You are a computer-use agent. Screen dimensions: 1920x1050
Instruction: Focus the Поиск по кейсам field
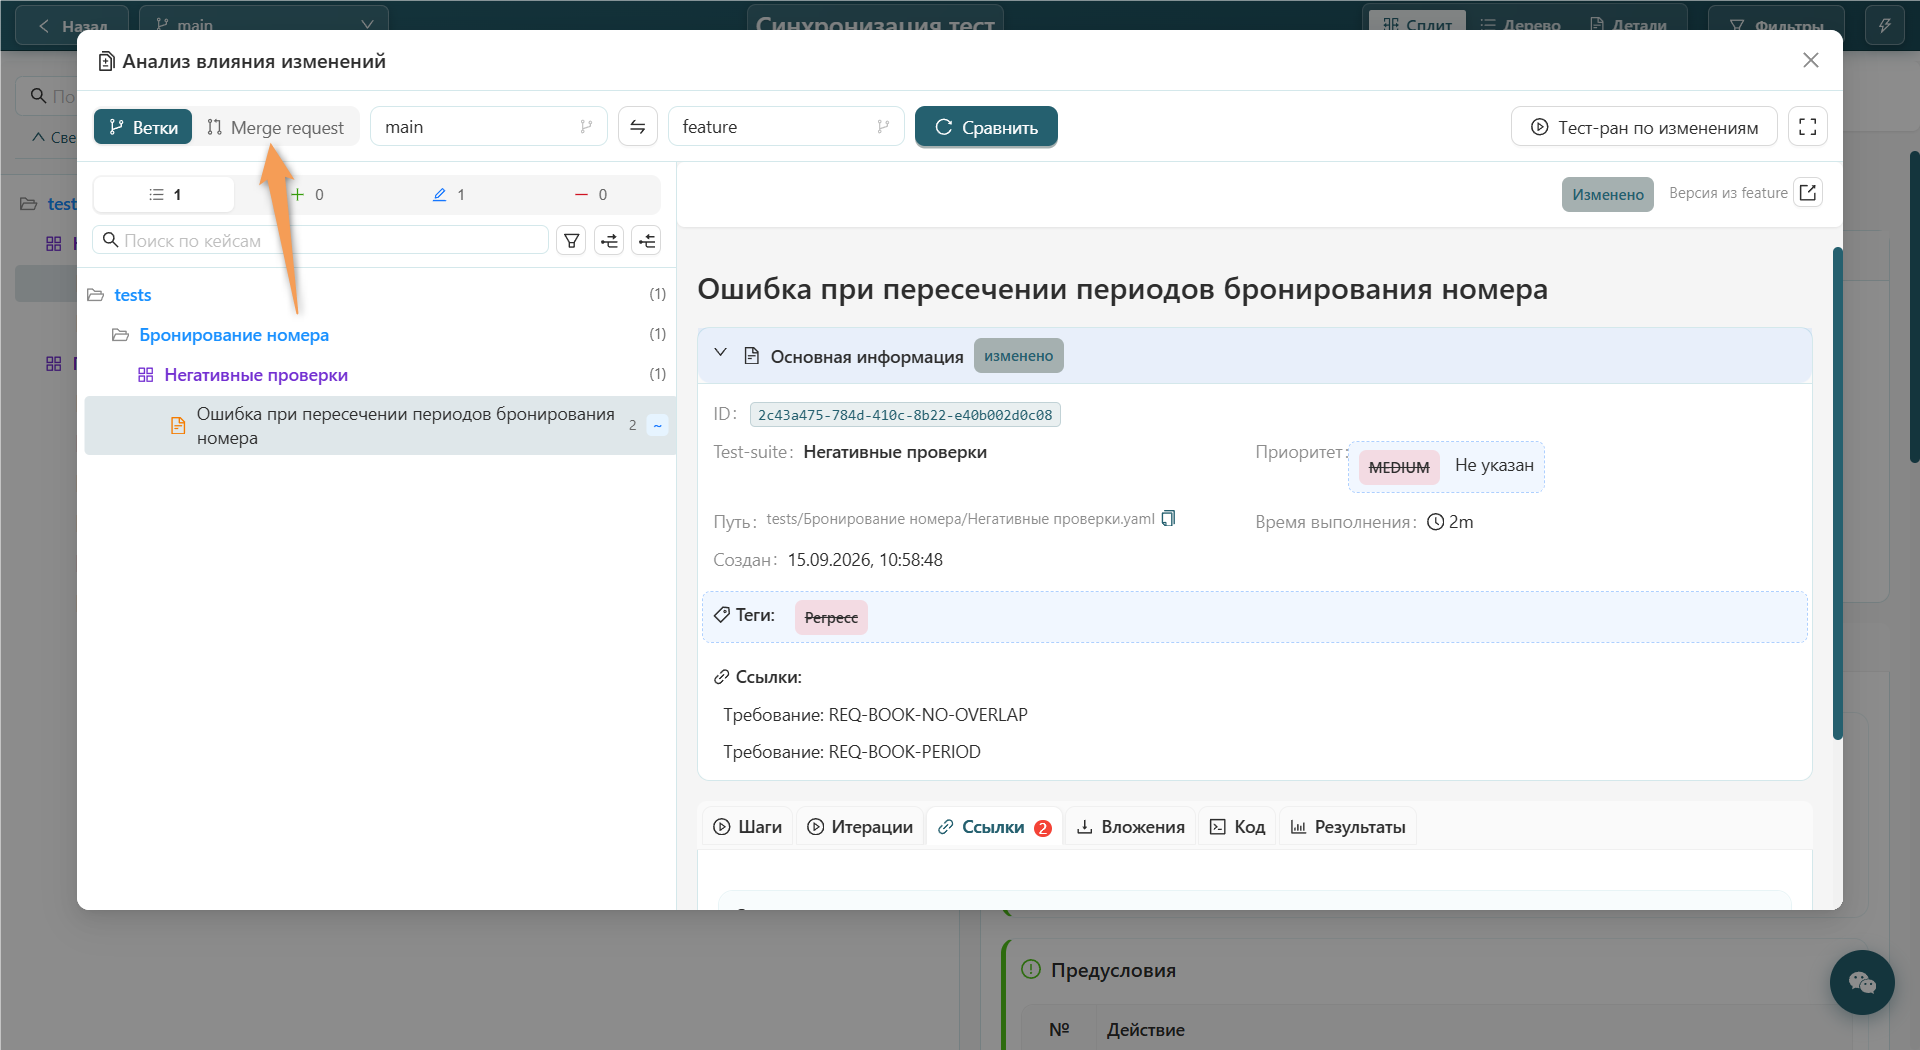tap(321, 241)
